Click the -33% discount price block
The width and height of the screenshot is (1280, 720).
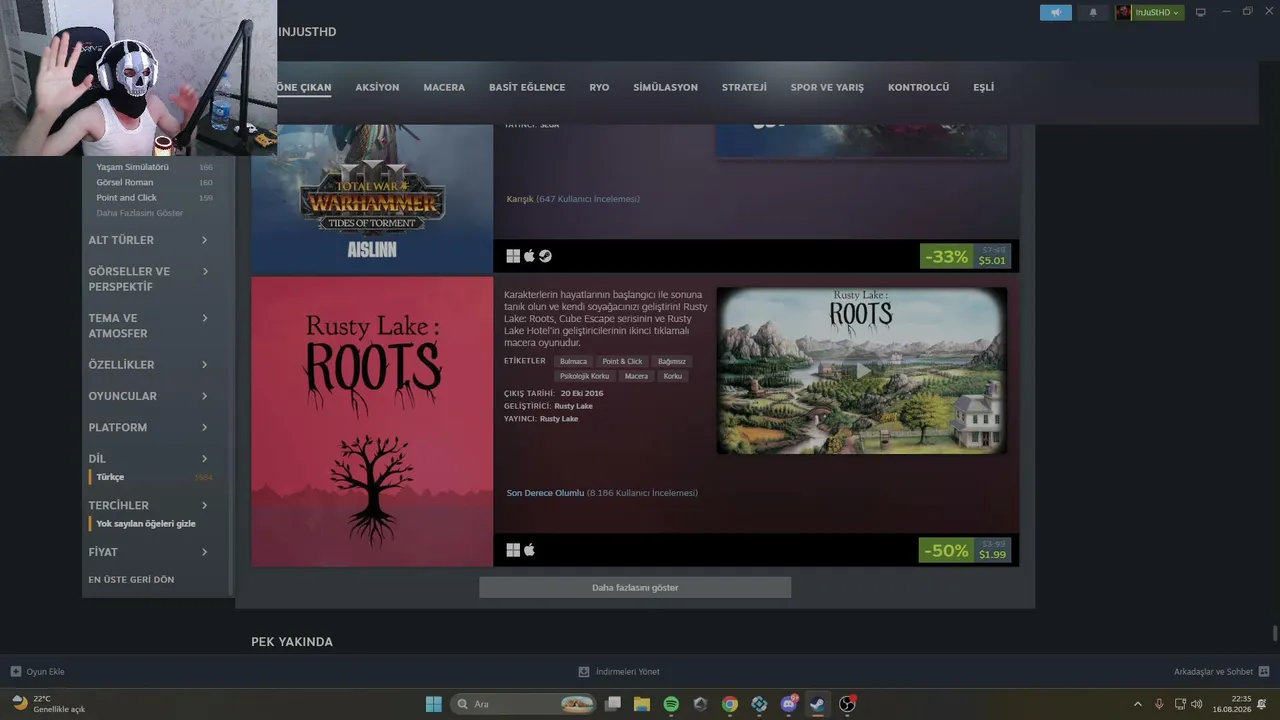coord(965,257)
